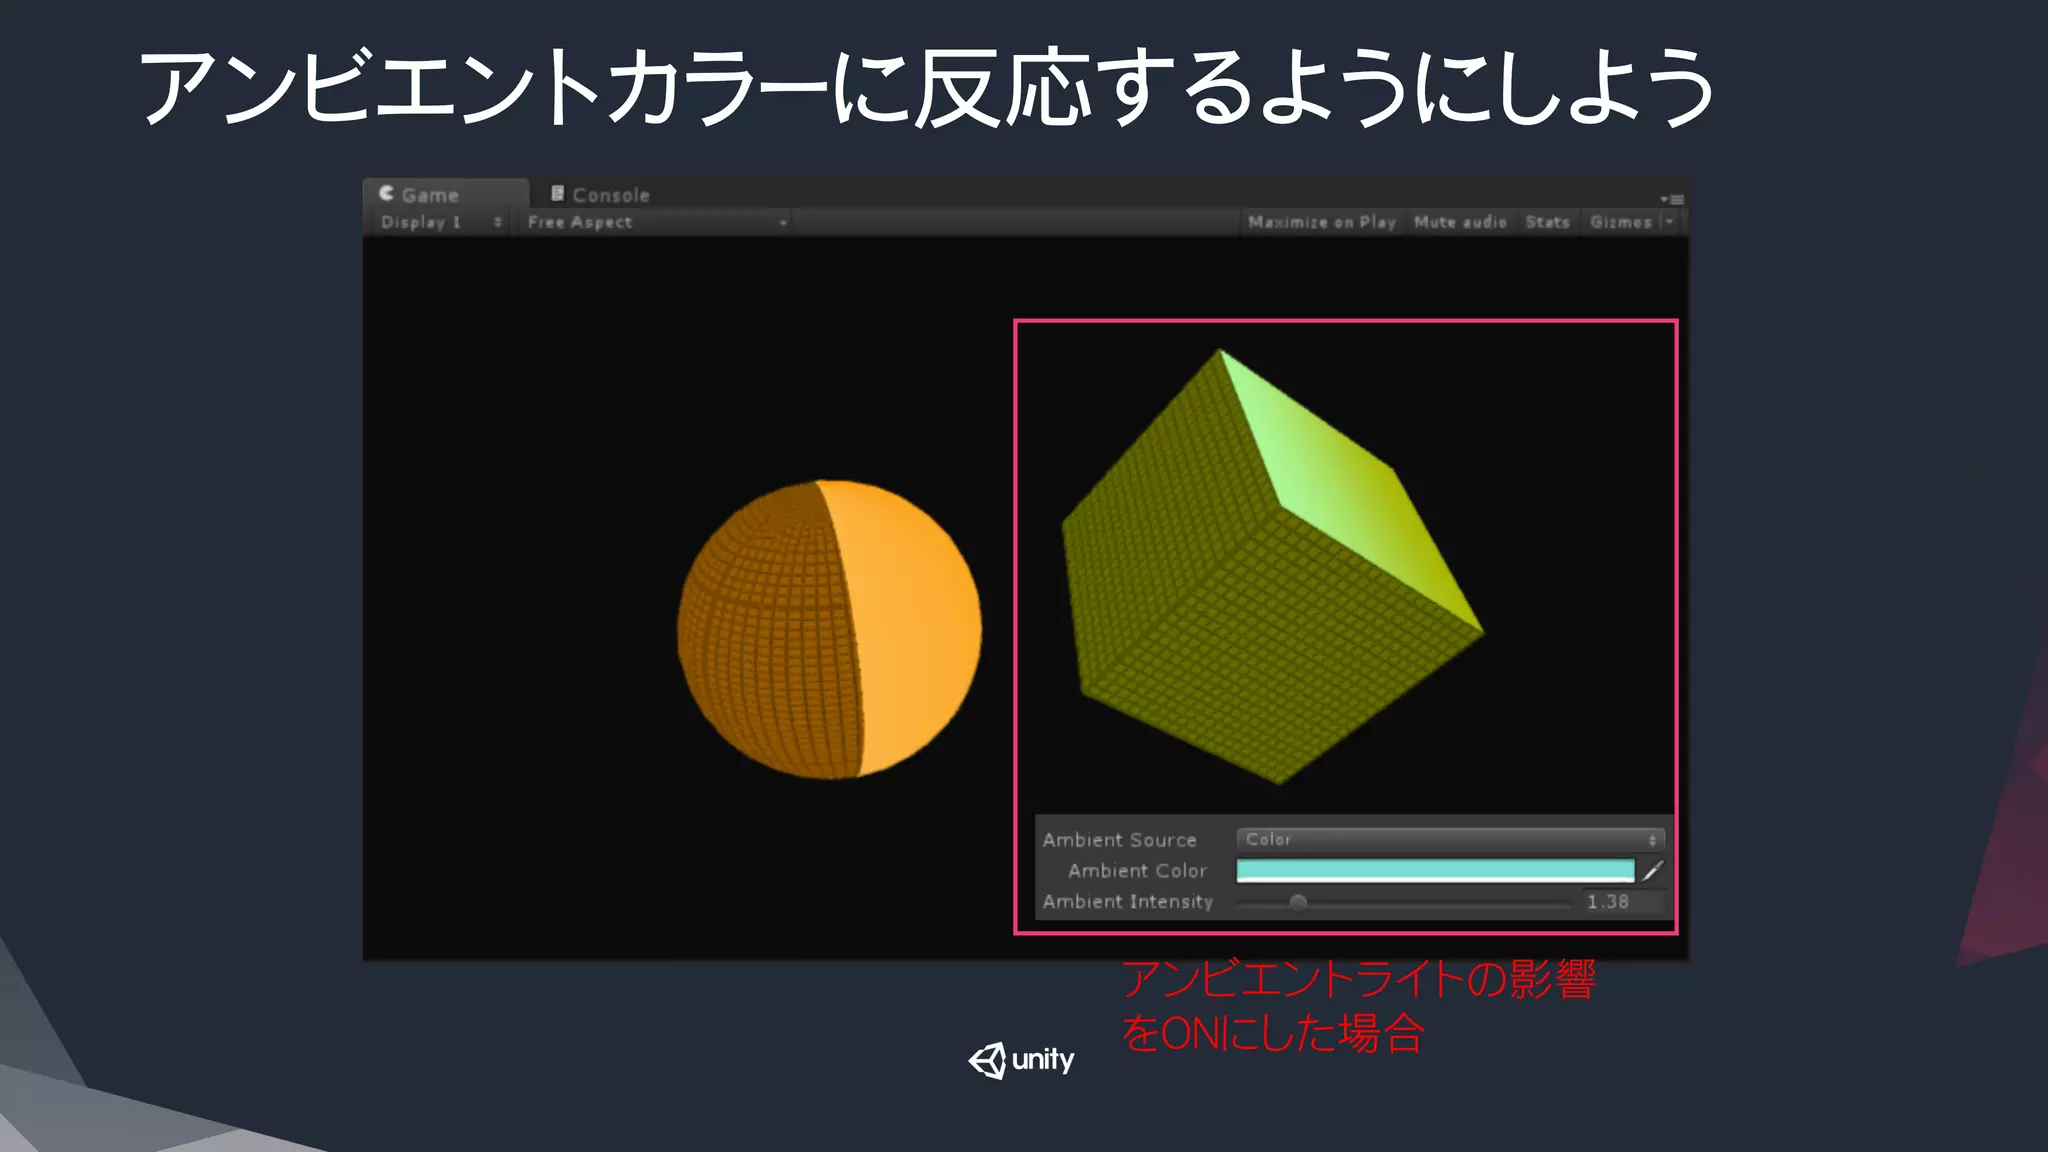Click the Gizmos button

pos(1620,222)
